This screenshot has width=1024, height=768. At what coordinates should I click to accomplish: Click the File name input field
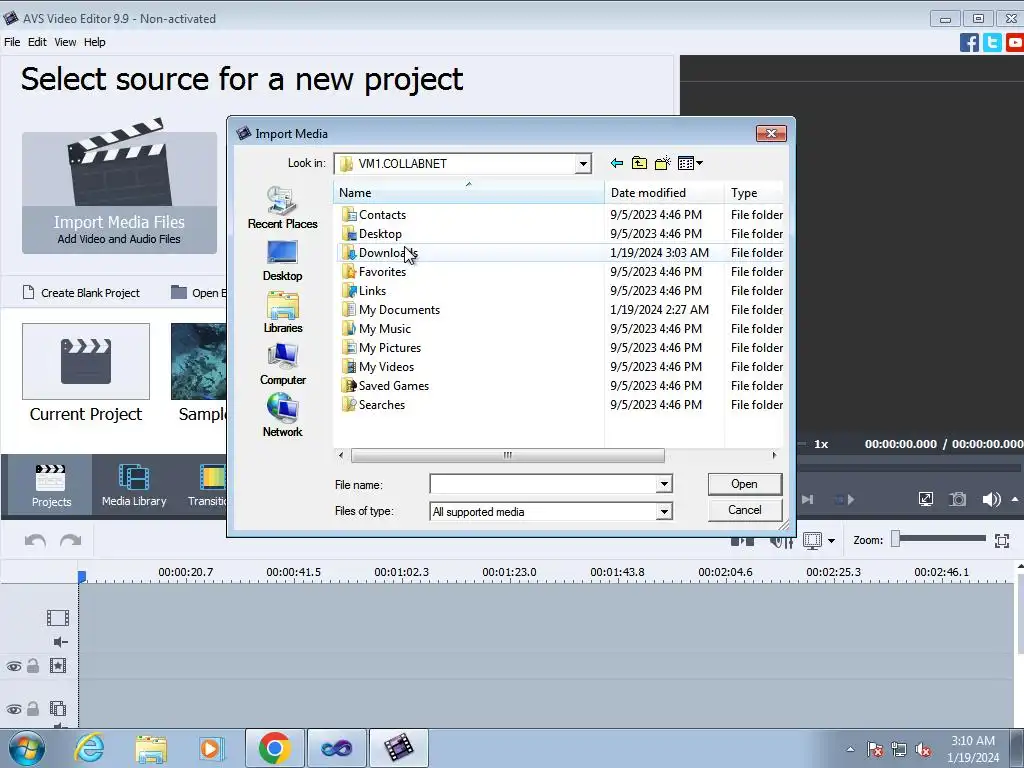coord(543,484)
